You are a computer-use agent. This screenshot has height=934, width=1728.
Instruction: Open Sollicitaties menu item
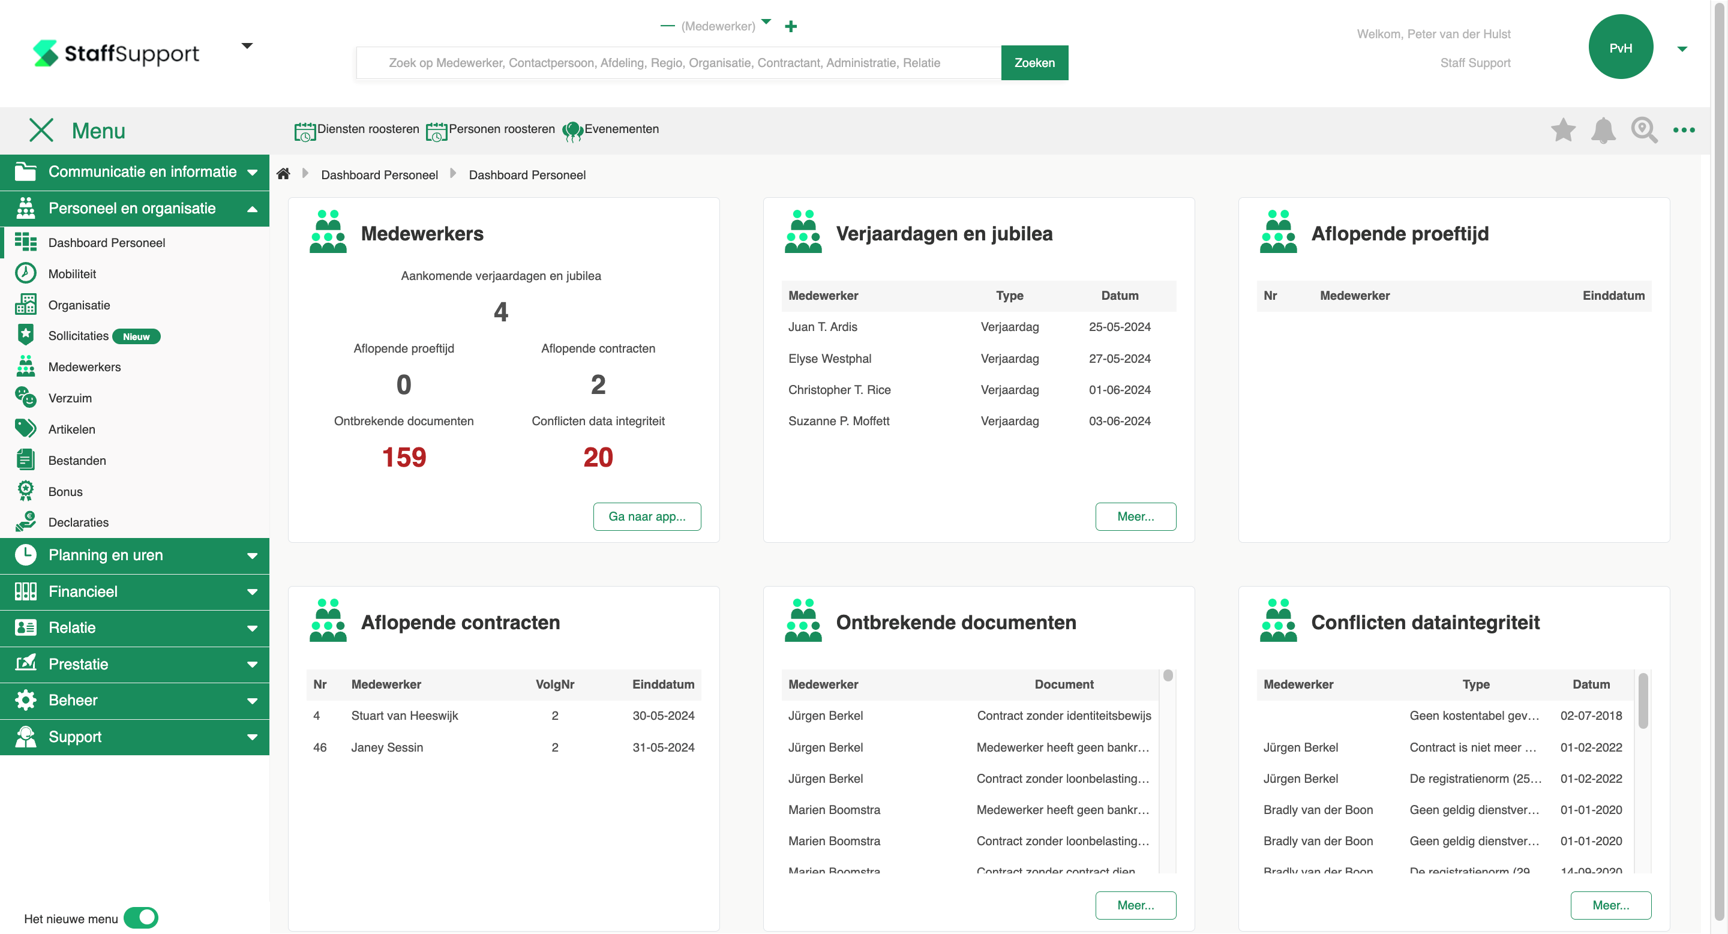[78, 336]
